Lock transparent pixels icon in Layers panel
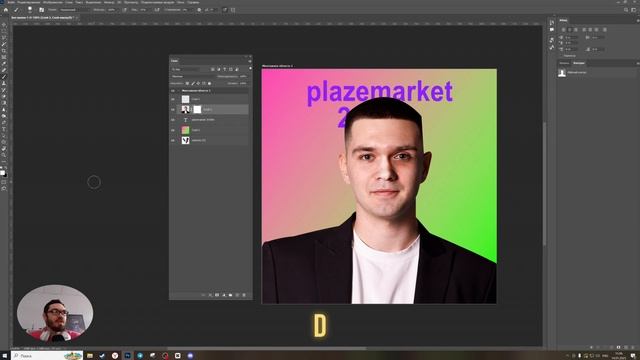 coord(187,83)
